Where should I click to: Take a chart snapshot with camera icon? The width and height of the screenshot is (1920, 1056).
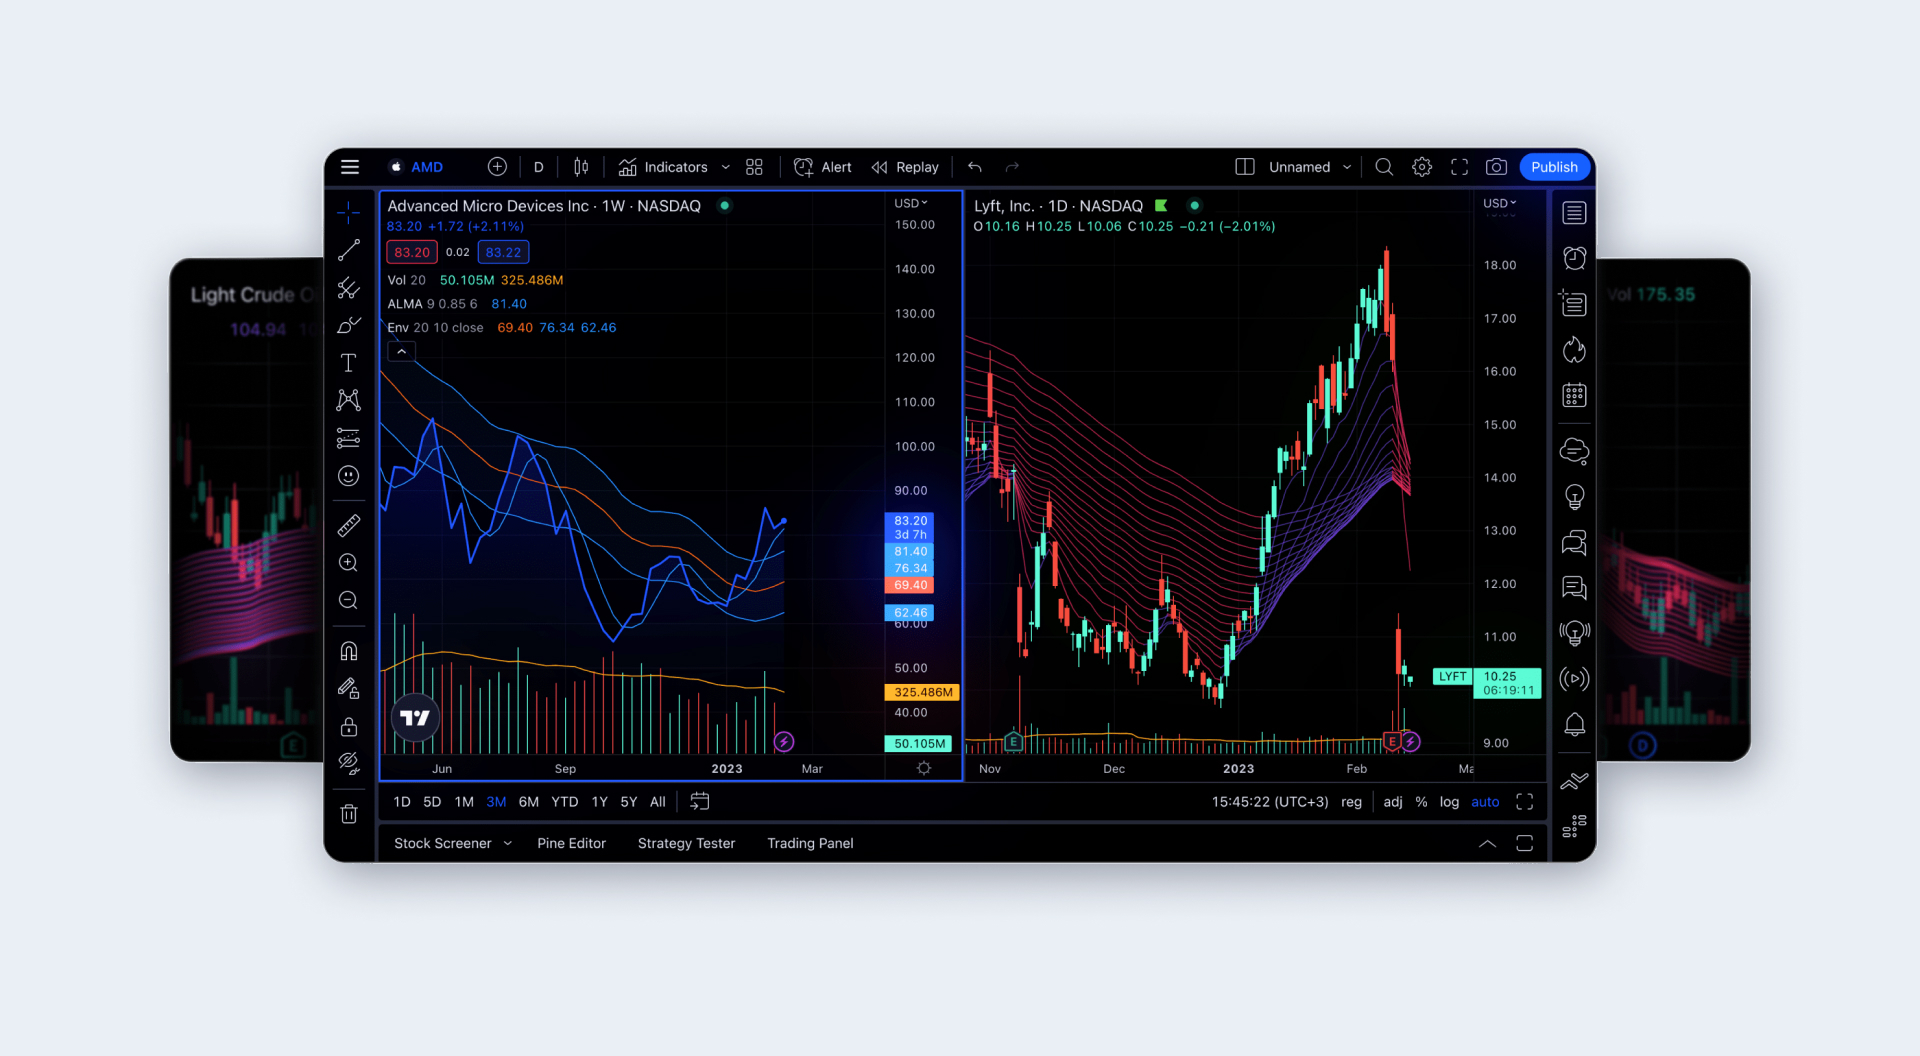[1497, 167]
